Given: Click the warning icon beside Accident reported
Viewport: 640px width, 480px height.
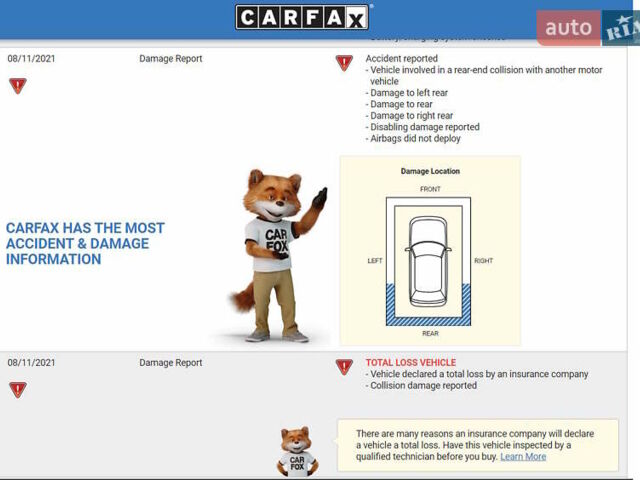Looking at the screenshot, I should 344,63.
